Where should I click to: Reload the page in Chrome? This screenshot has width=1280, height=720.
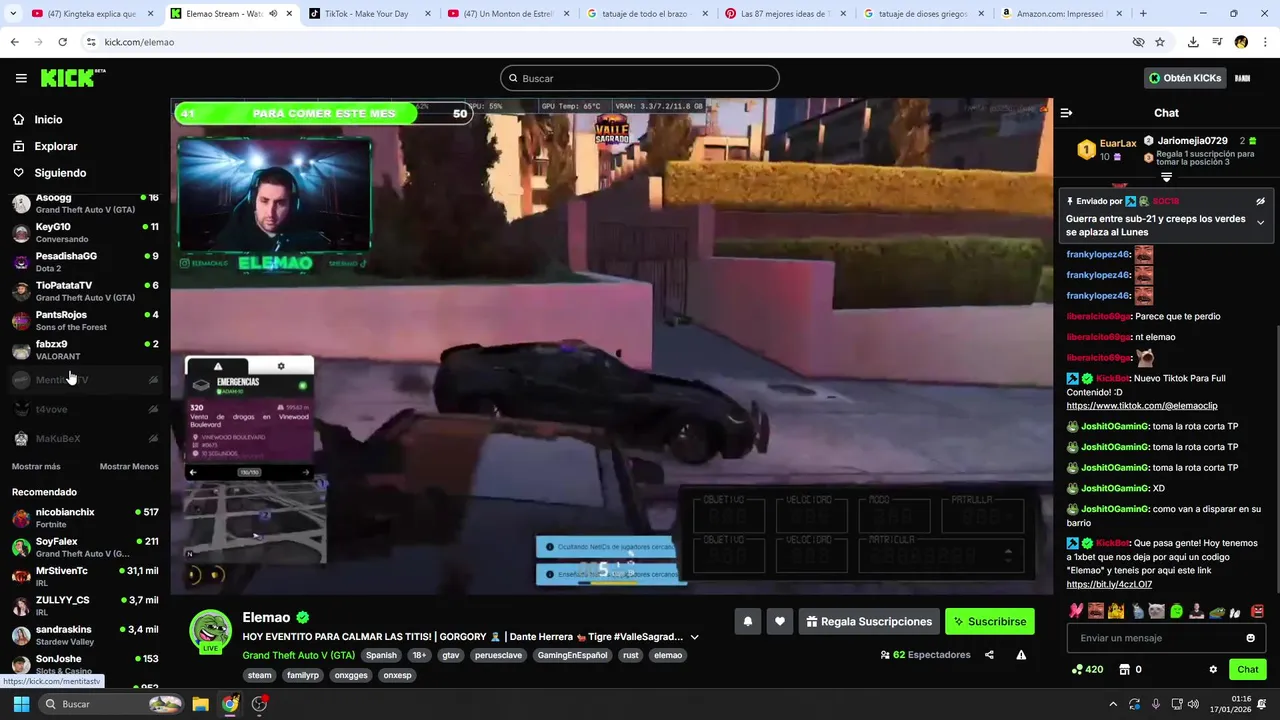click(x=62, y=42)
